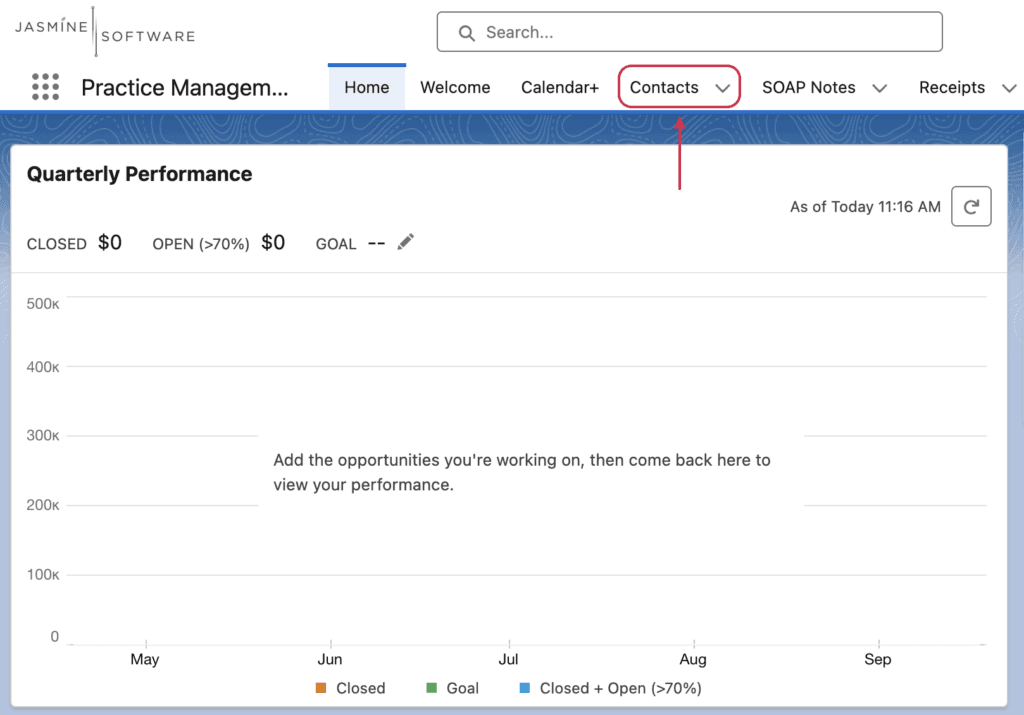Expand the Contacts tab dropdown arrow
This screenshot has width=1024, height=715.
(x=722, y=88)
